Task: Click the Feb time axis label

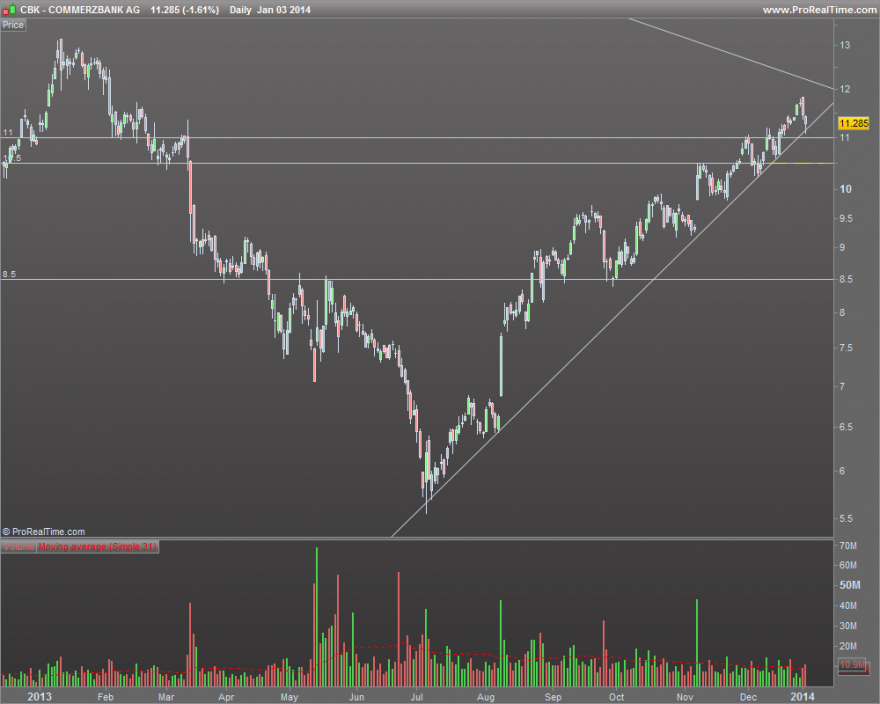Action: click(105, 697)
